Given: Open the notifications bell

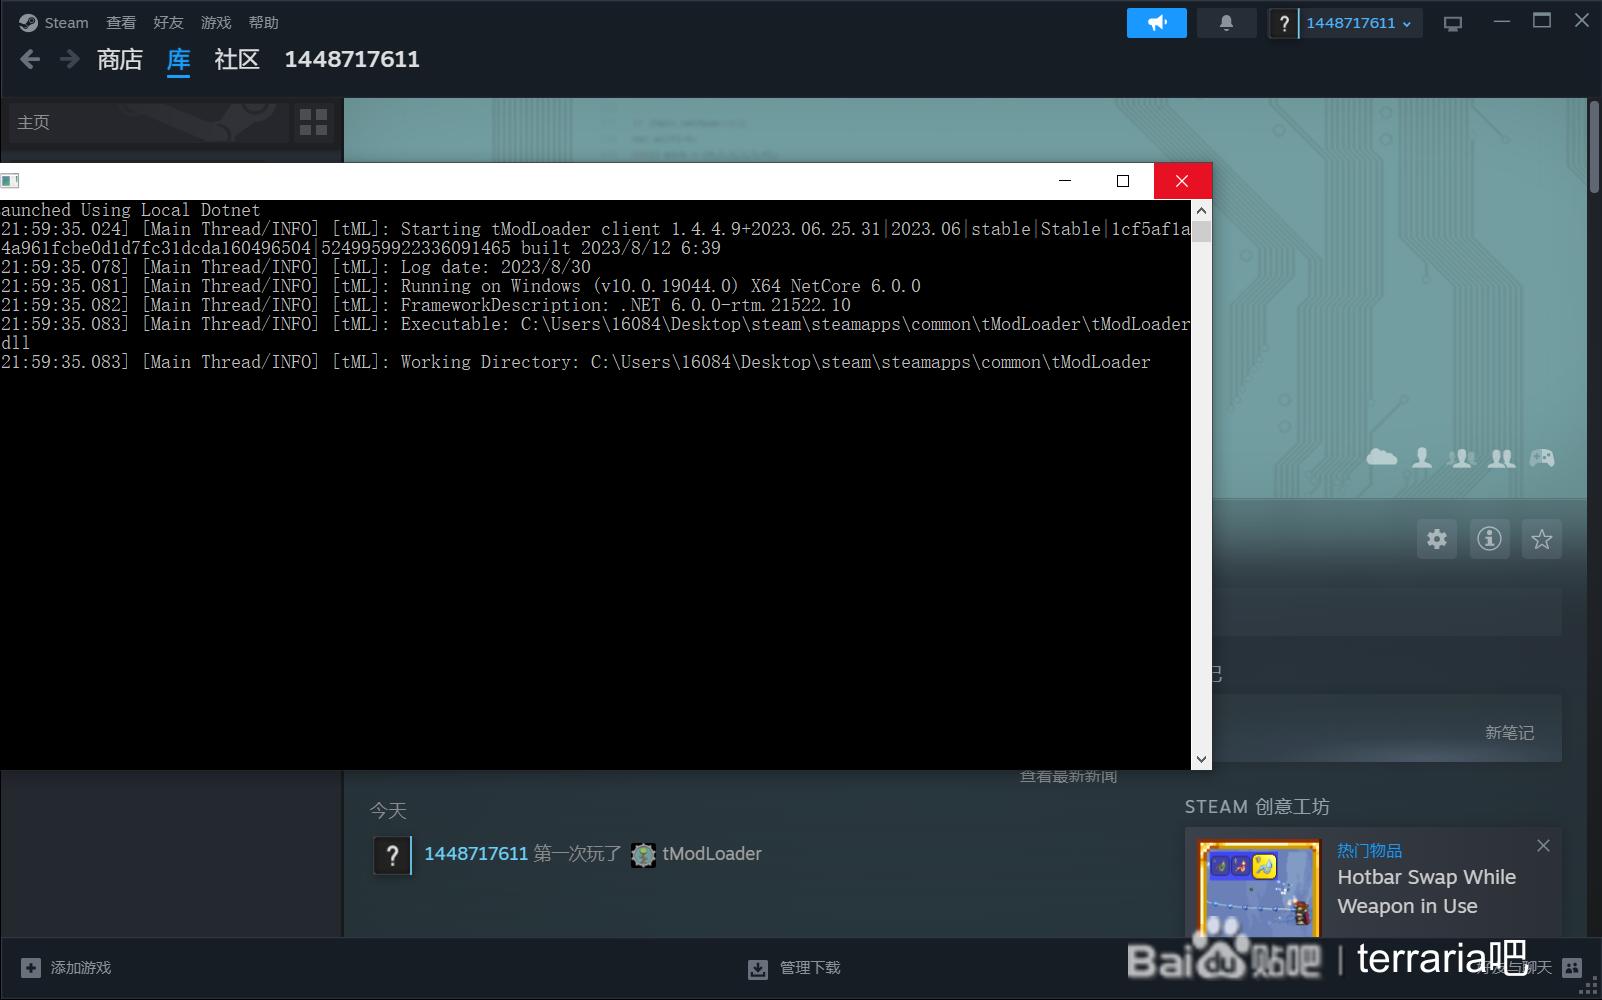Looking at the screenshot, I should click(1226, 23).
